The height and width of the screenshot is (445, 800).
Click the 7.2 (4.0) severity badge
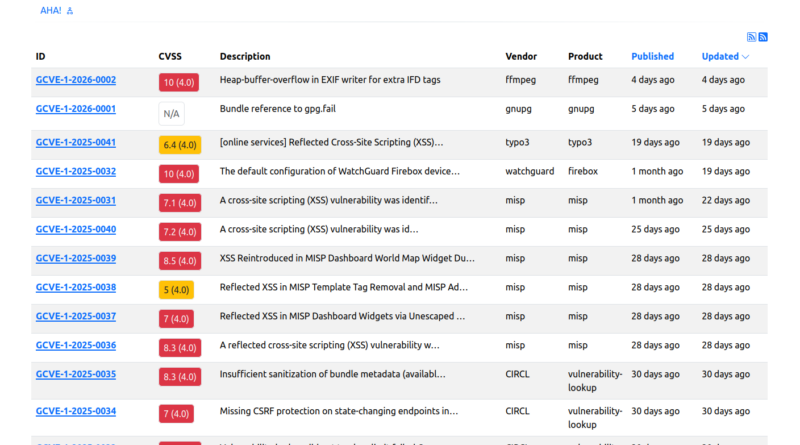point(180,232)
